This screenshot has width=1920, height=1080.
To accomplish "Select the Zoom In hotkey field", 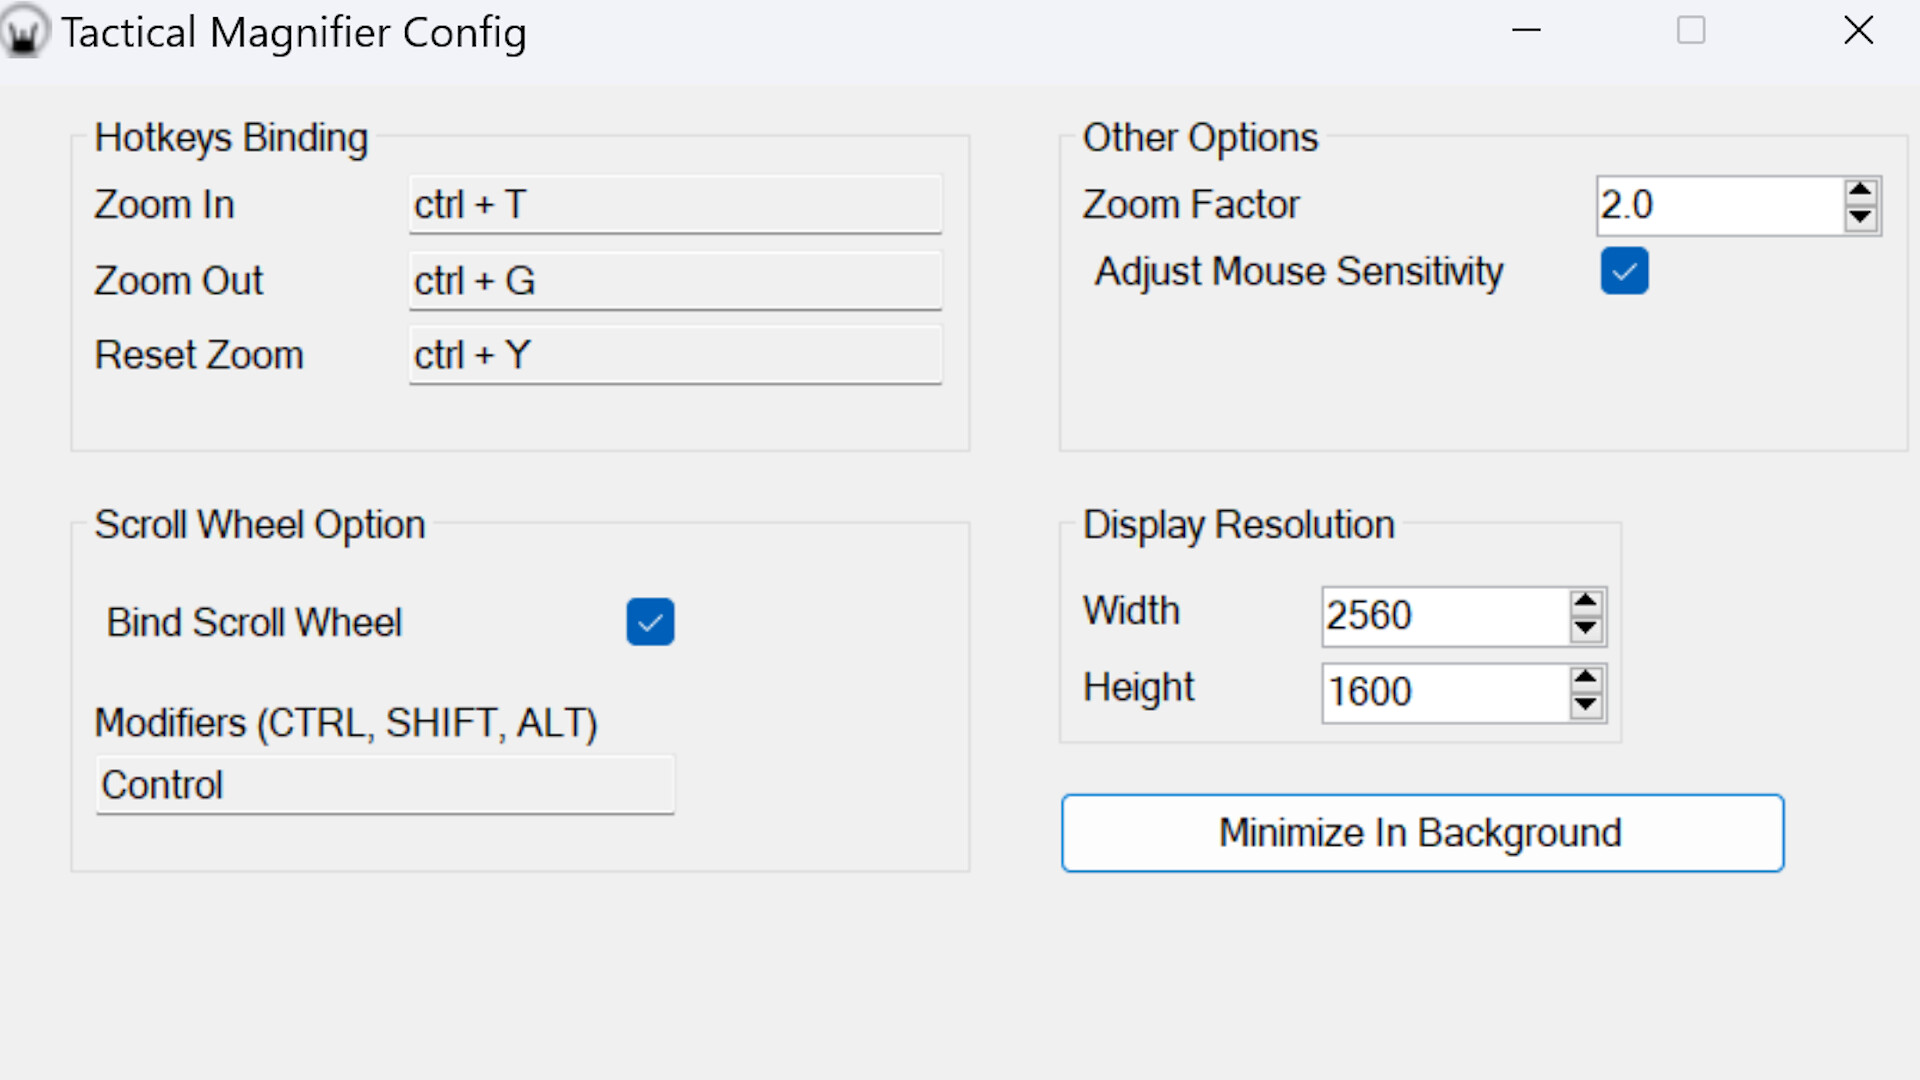I will [x=675, y=205].
